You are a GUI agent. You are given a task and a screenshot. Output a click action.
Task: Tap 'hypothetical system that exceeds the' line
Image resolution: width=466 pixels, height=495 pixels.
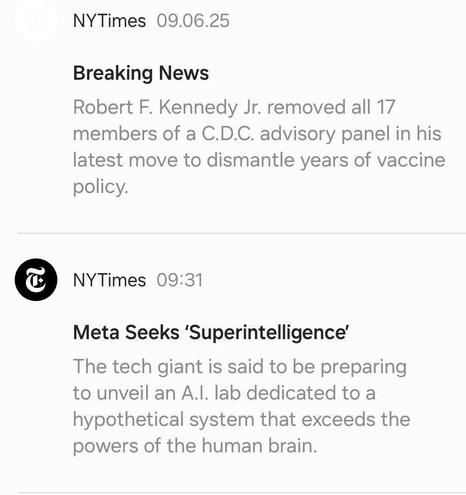click(x=241, y=419)
